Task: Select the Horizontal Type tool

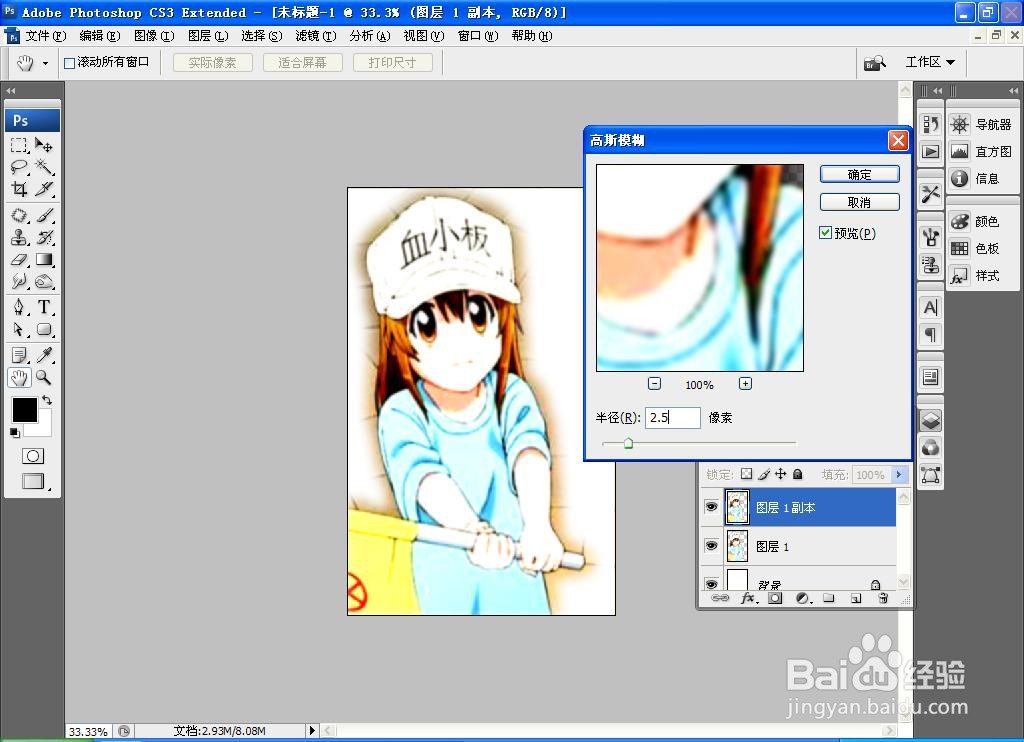Action: point(44,307)
